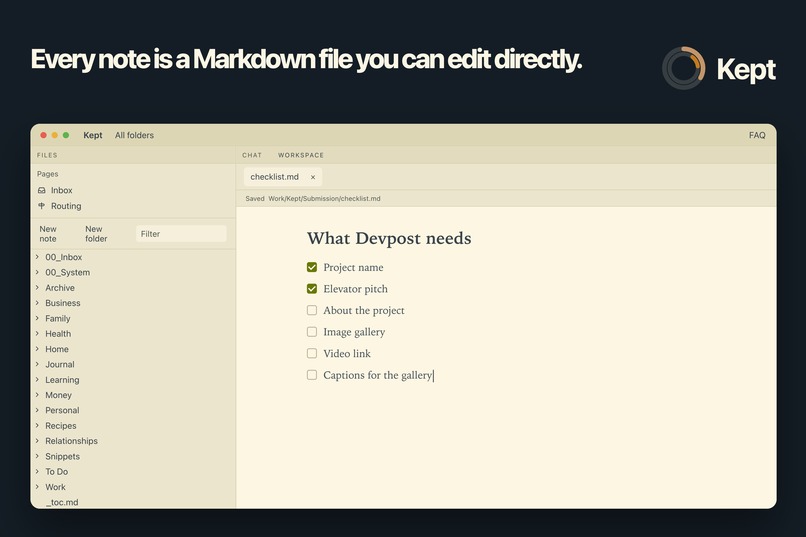Expand the Journal folder chevron
This screenshot has height=537, width=806.
tap(38, 364)
